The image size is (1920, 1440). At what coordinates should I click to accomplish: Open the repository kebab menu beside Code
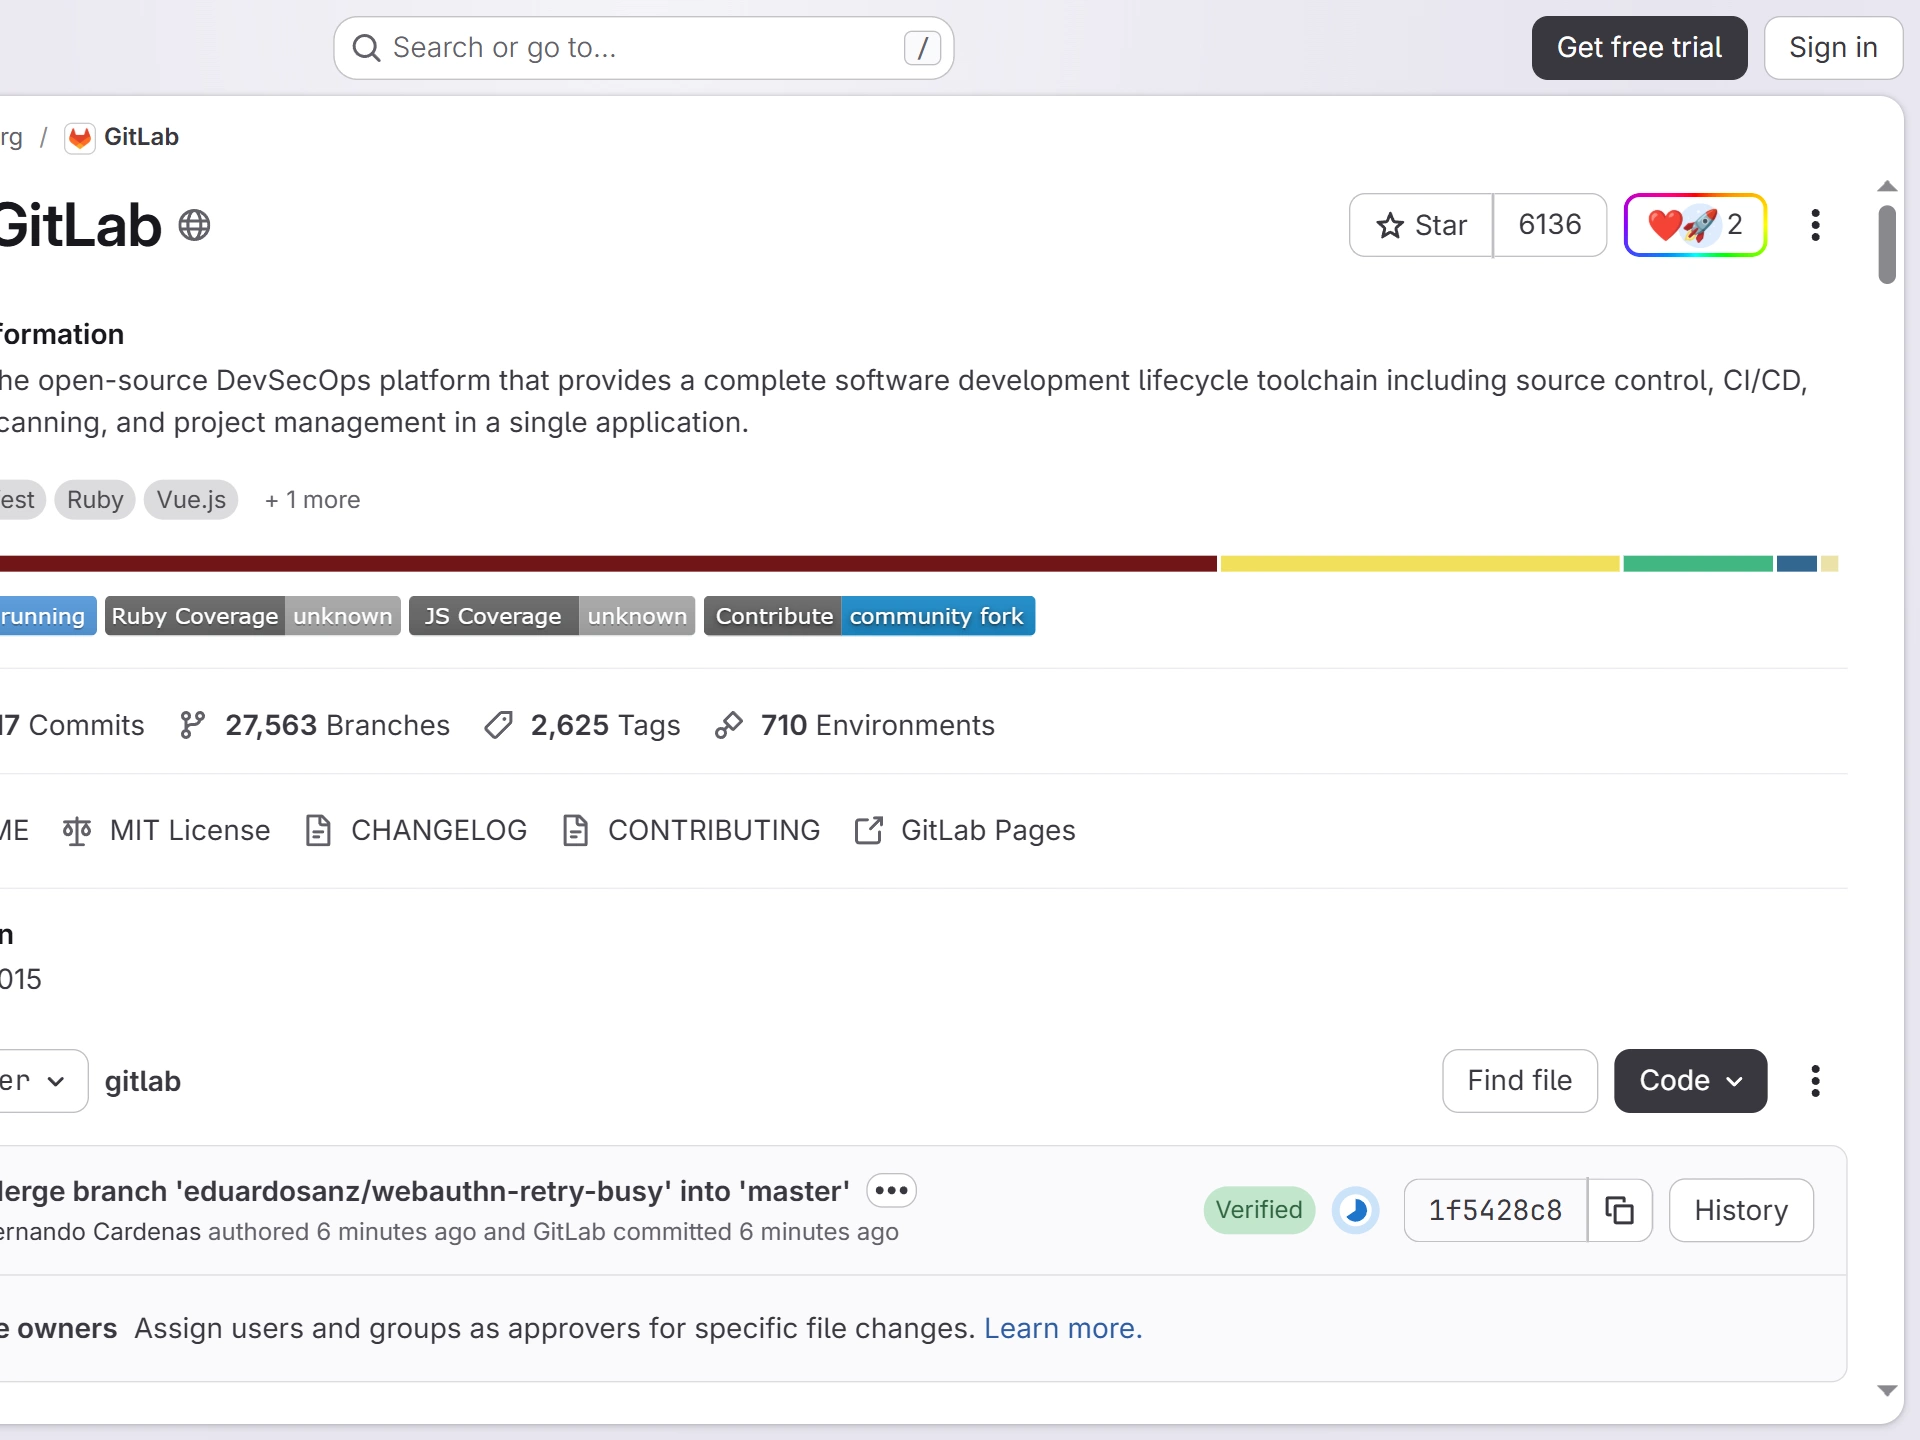tap(1815, 1081)
